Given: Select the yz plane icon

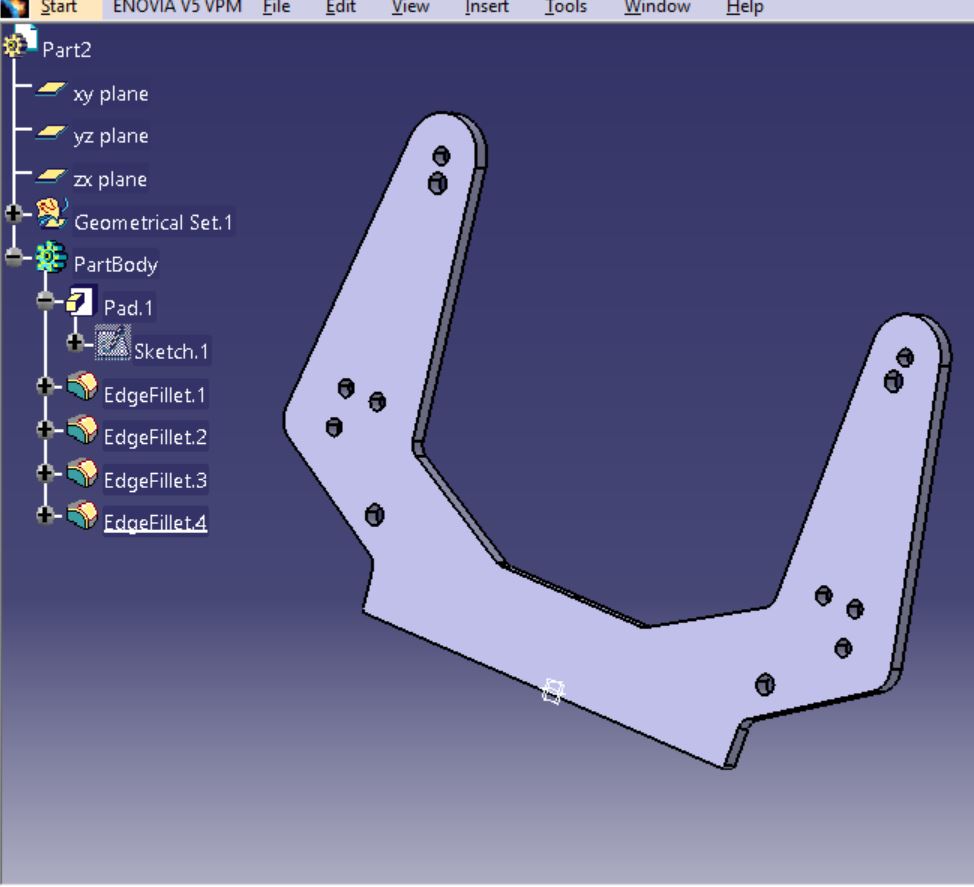Looking at the screenshot, I should (x=51, y=134).
